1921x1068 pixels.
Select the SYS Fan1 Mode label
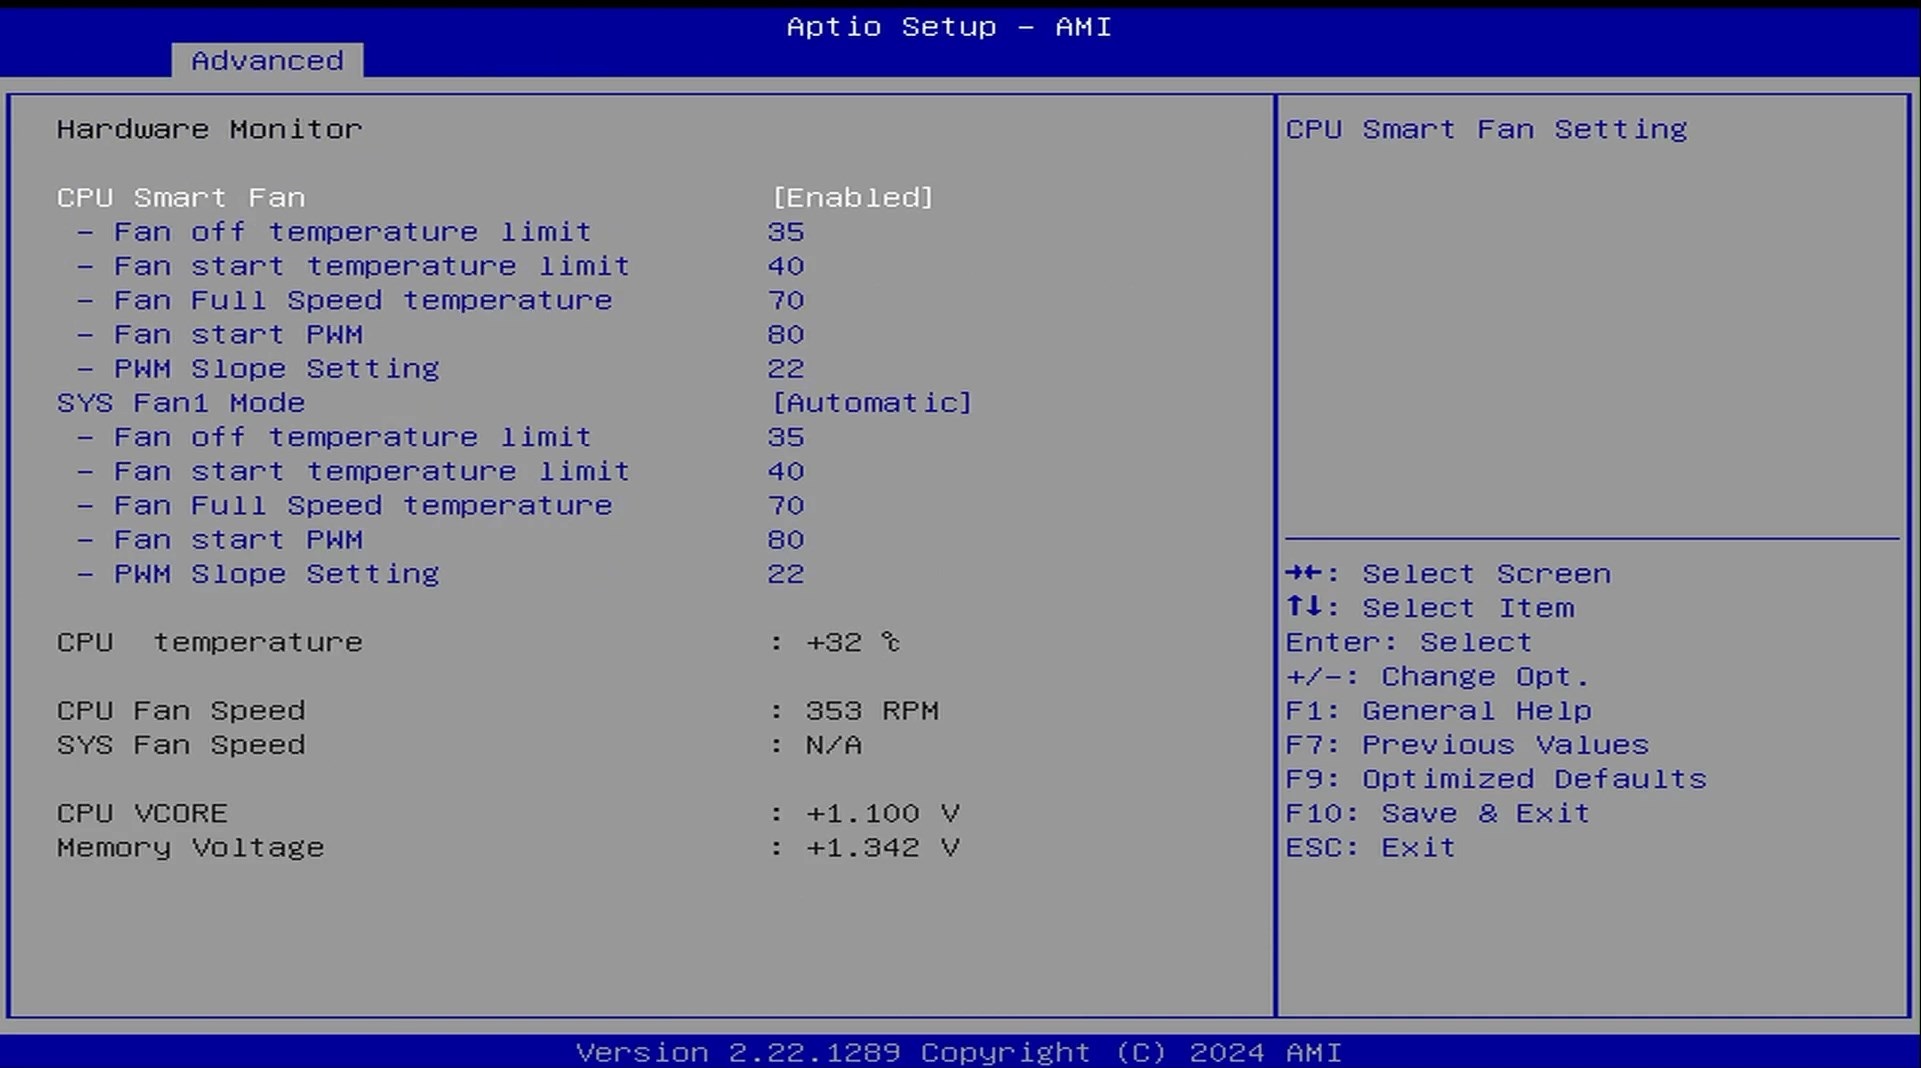click(181, 403)
